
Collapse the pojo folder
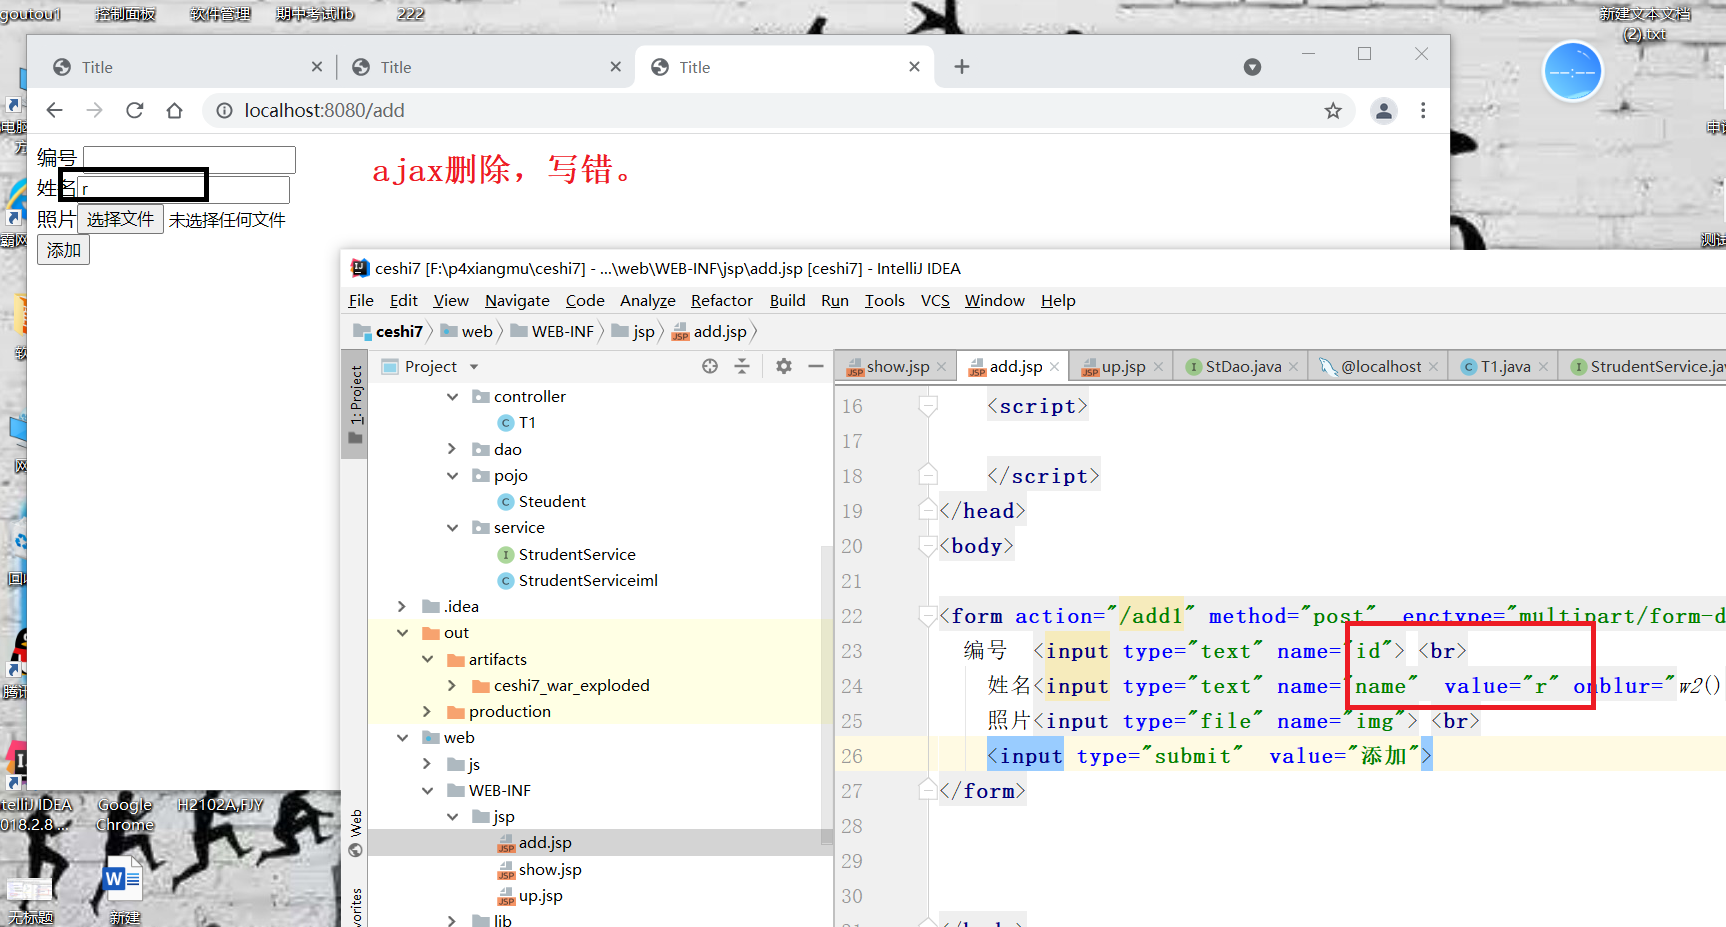tap(452, 476)
